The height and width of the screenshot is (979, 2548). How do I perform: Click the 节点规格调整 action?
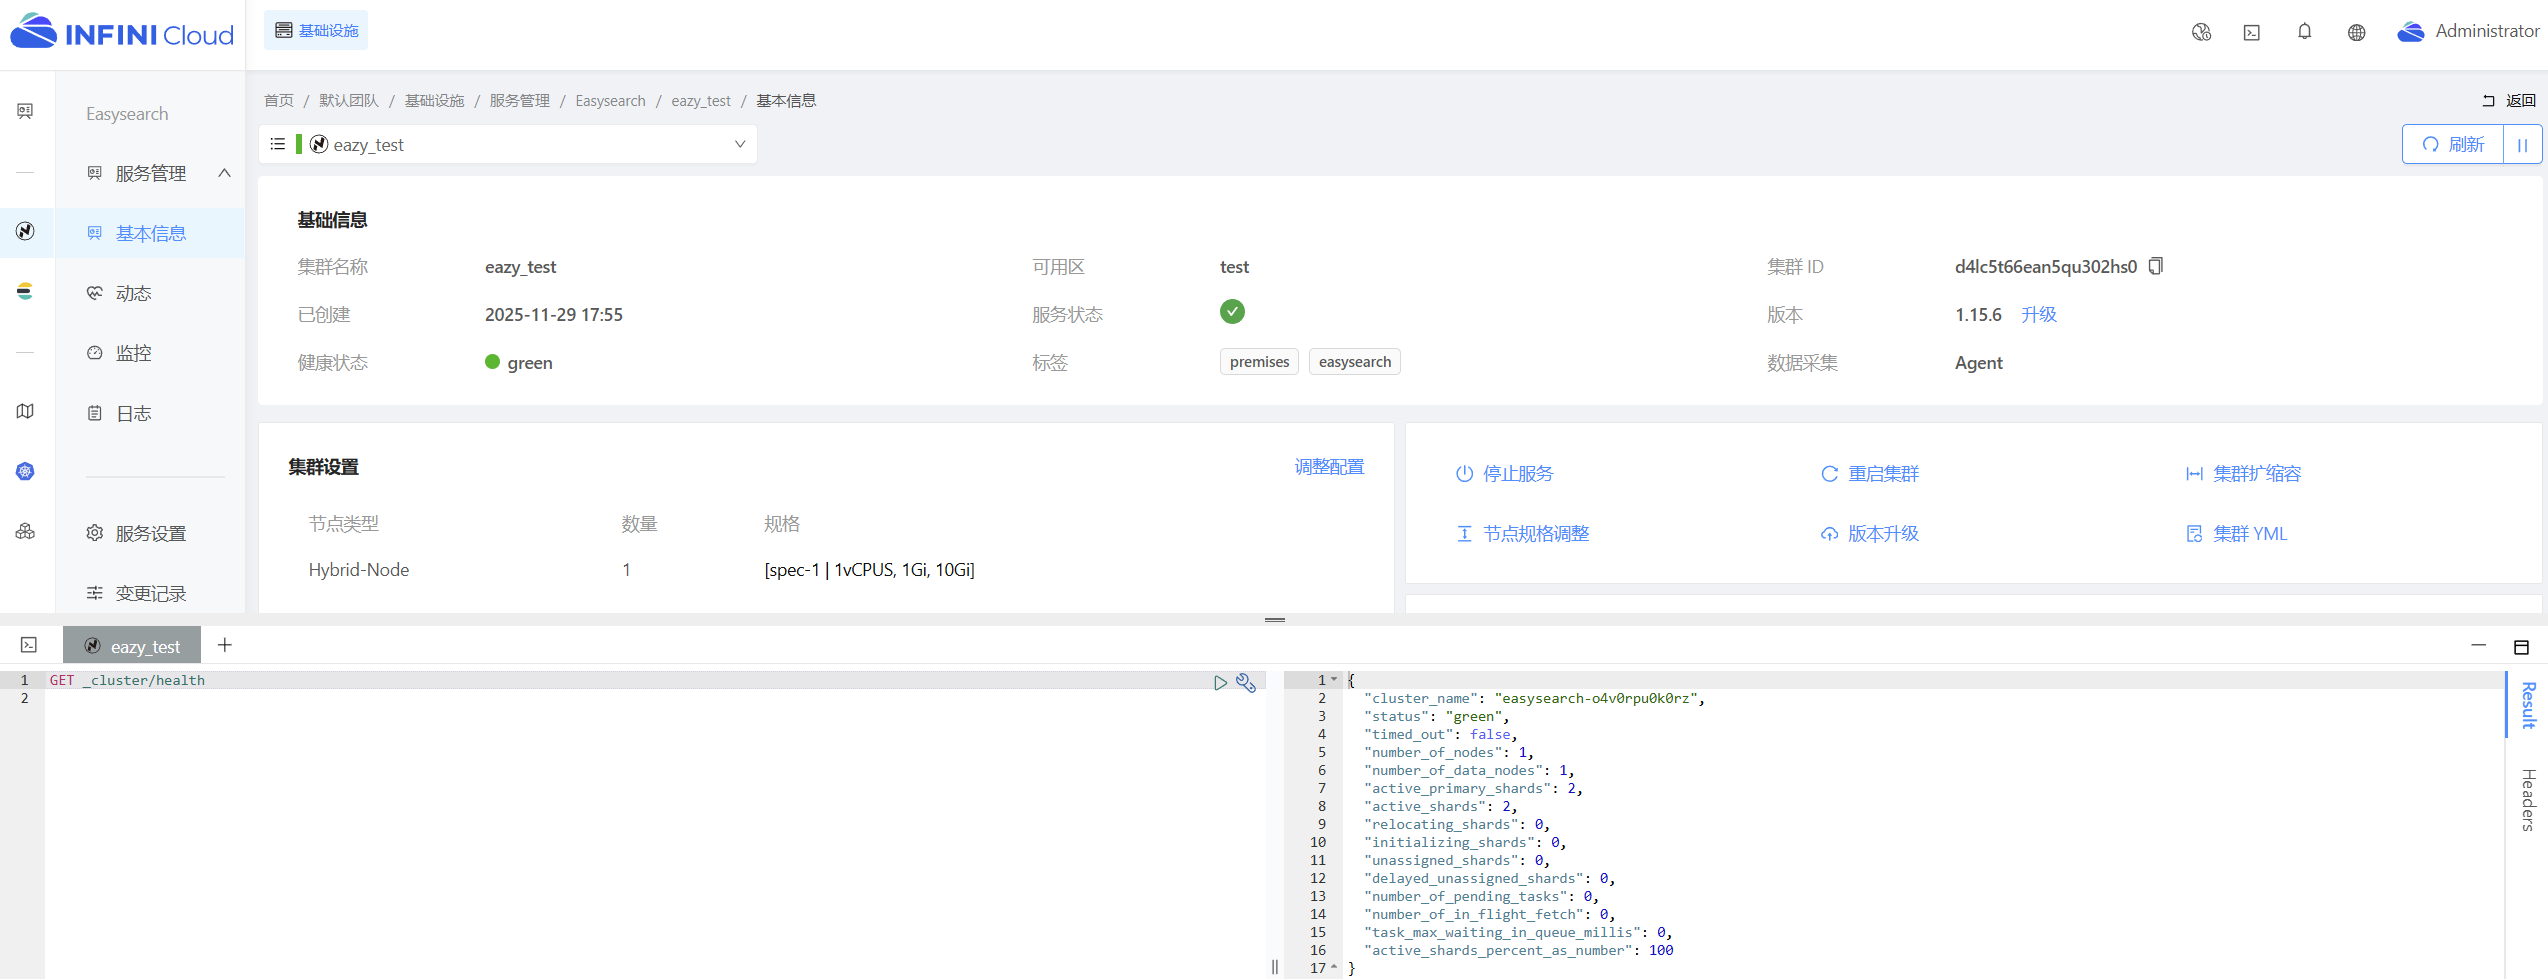(x=1522, y=533)
